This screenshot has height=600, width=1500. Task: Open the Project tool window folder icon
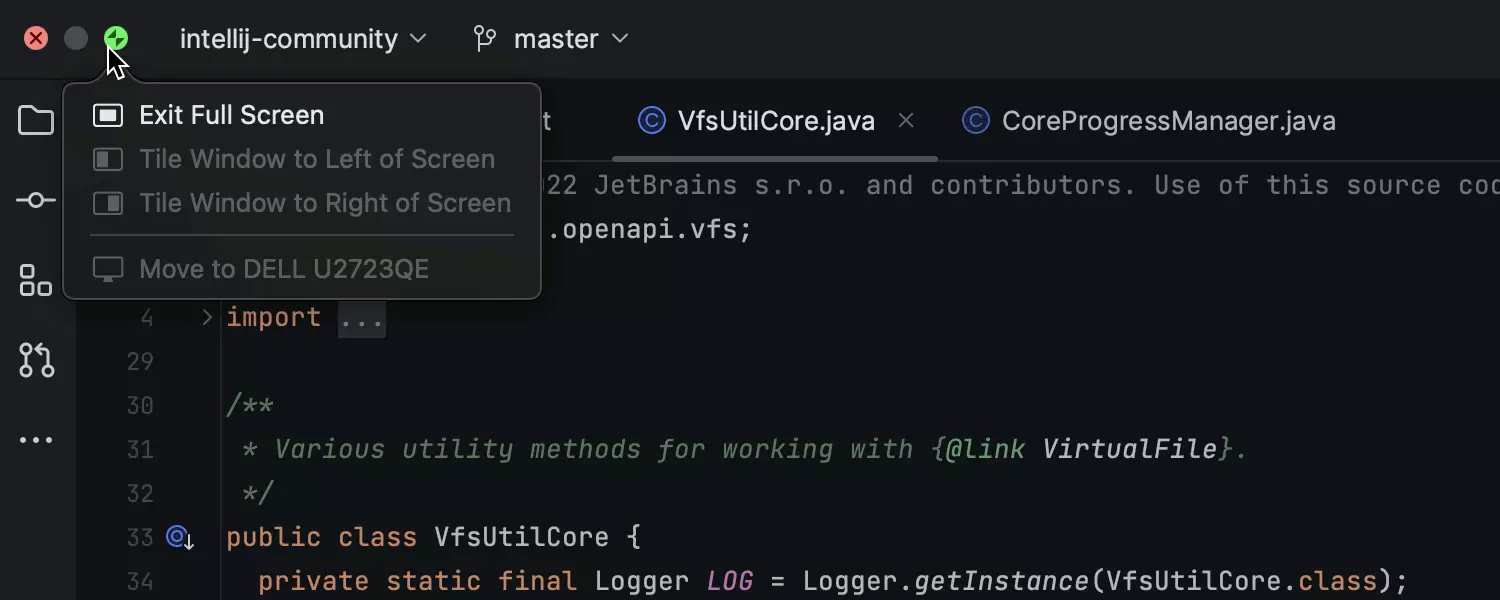pyautogui.click(x=36, y=121)
